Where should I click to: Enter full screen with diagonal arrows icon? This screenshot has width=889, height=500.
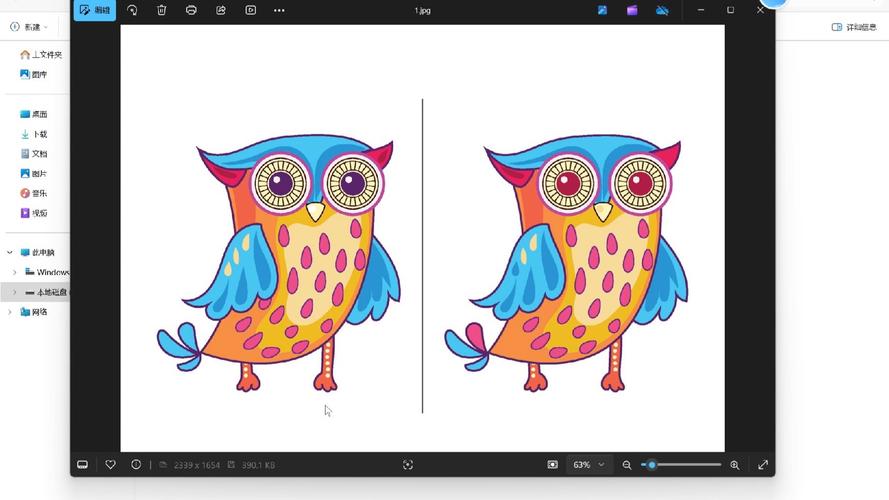[x=763, y=465]
